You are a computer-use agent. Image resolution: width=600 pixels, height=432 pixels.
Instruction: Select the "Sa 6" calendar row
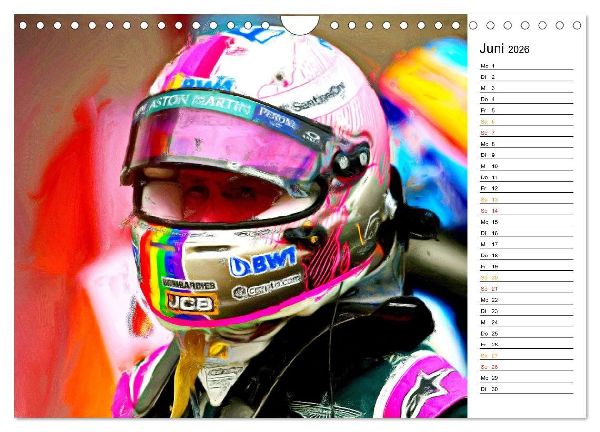pos(527,121)
